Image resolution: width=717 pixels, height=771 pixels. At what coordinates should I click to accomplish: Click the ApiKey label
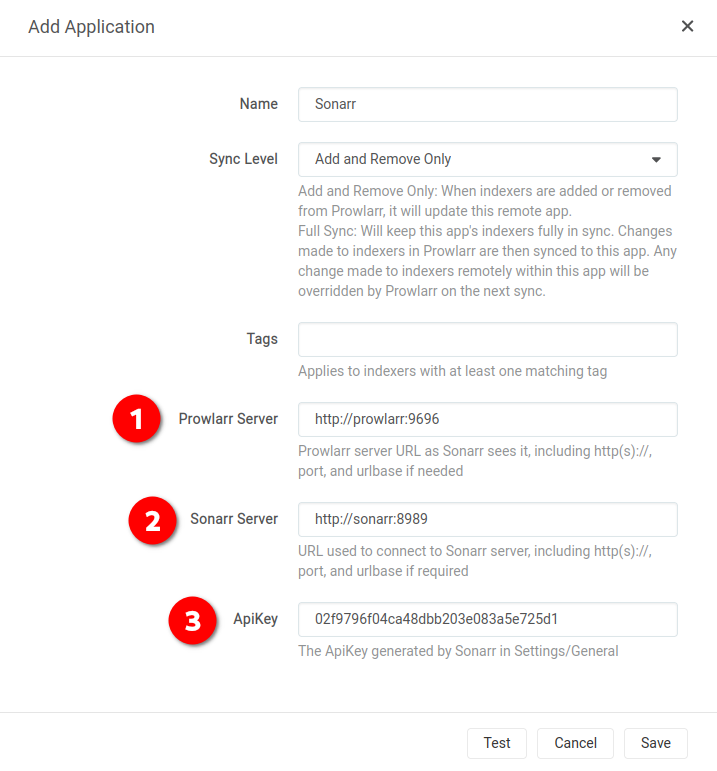[256, 619]
